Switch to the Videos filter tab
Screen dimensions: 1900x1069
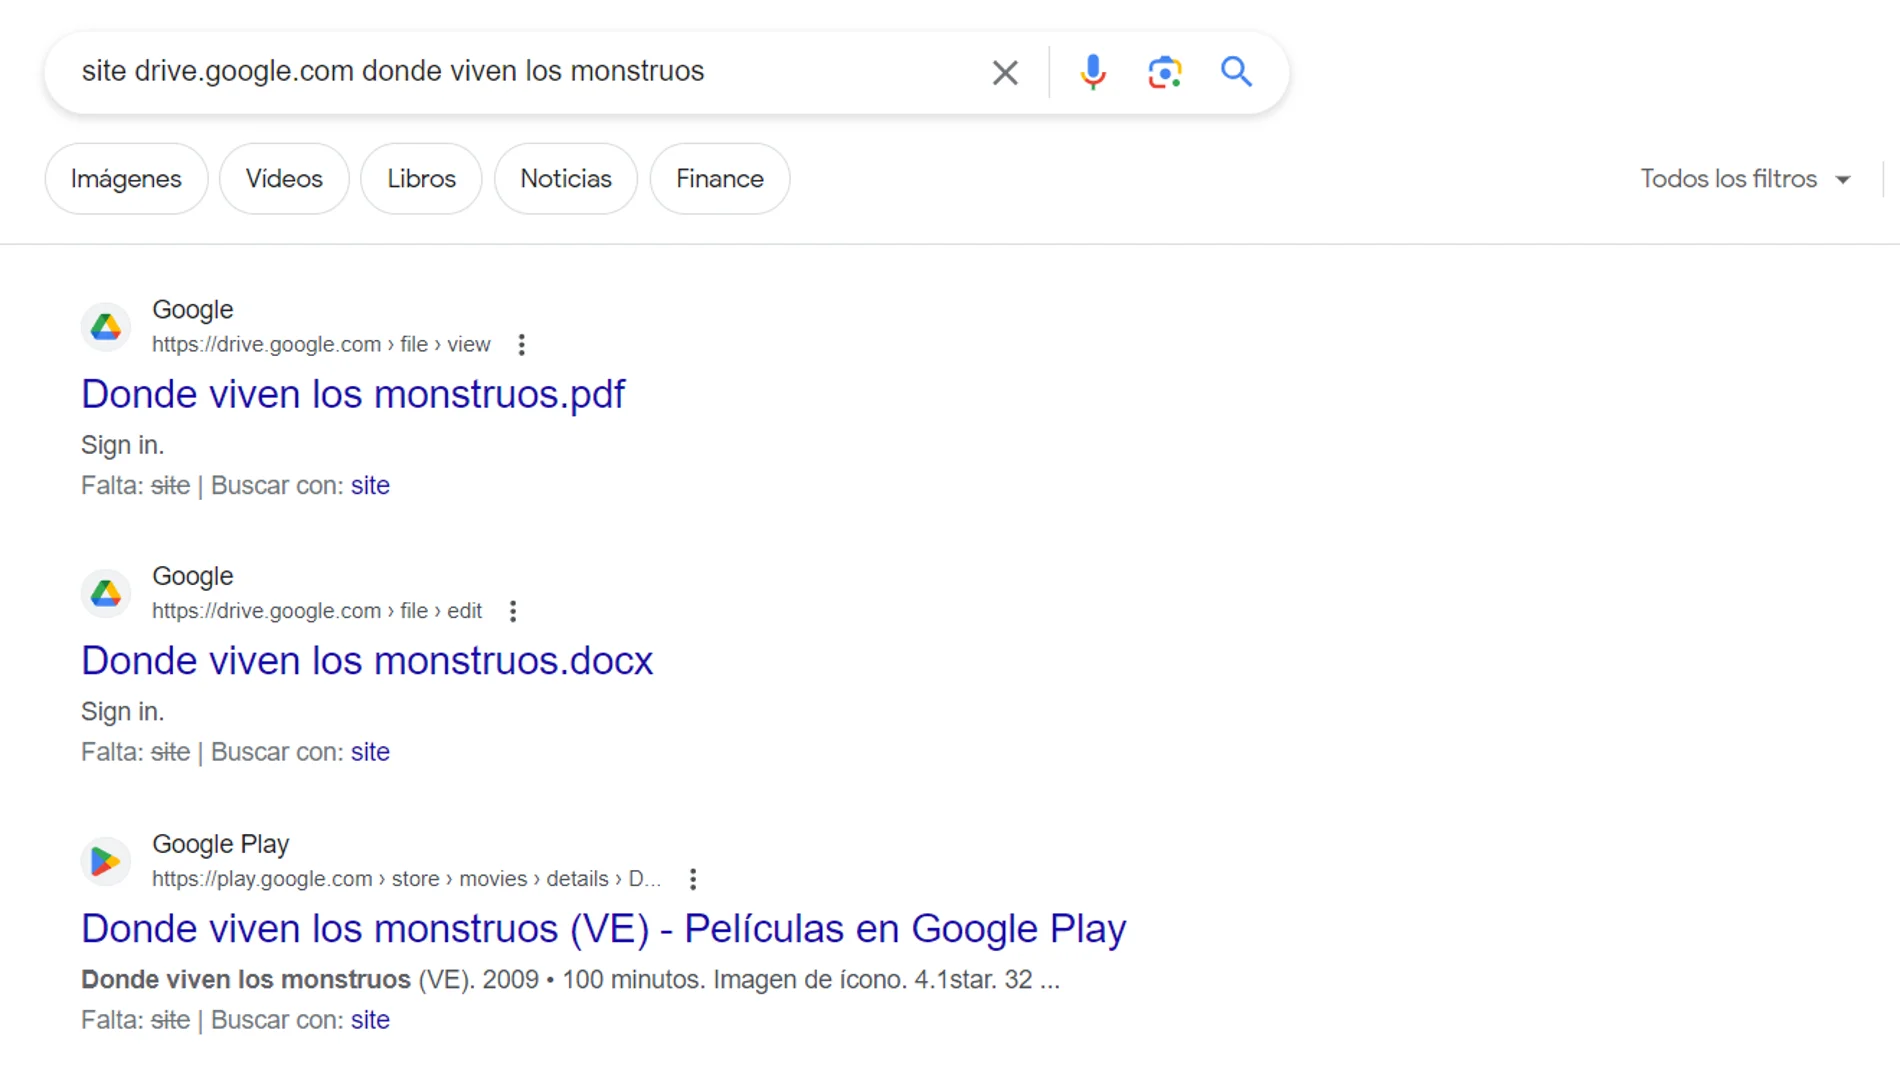(284, 179)
